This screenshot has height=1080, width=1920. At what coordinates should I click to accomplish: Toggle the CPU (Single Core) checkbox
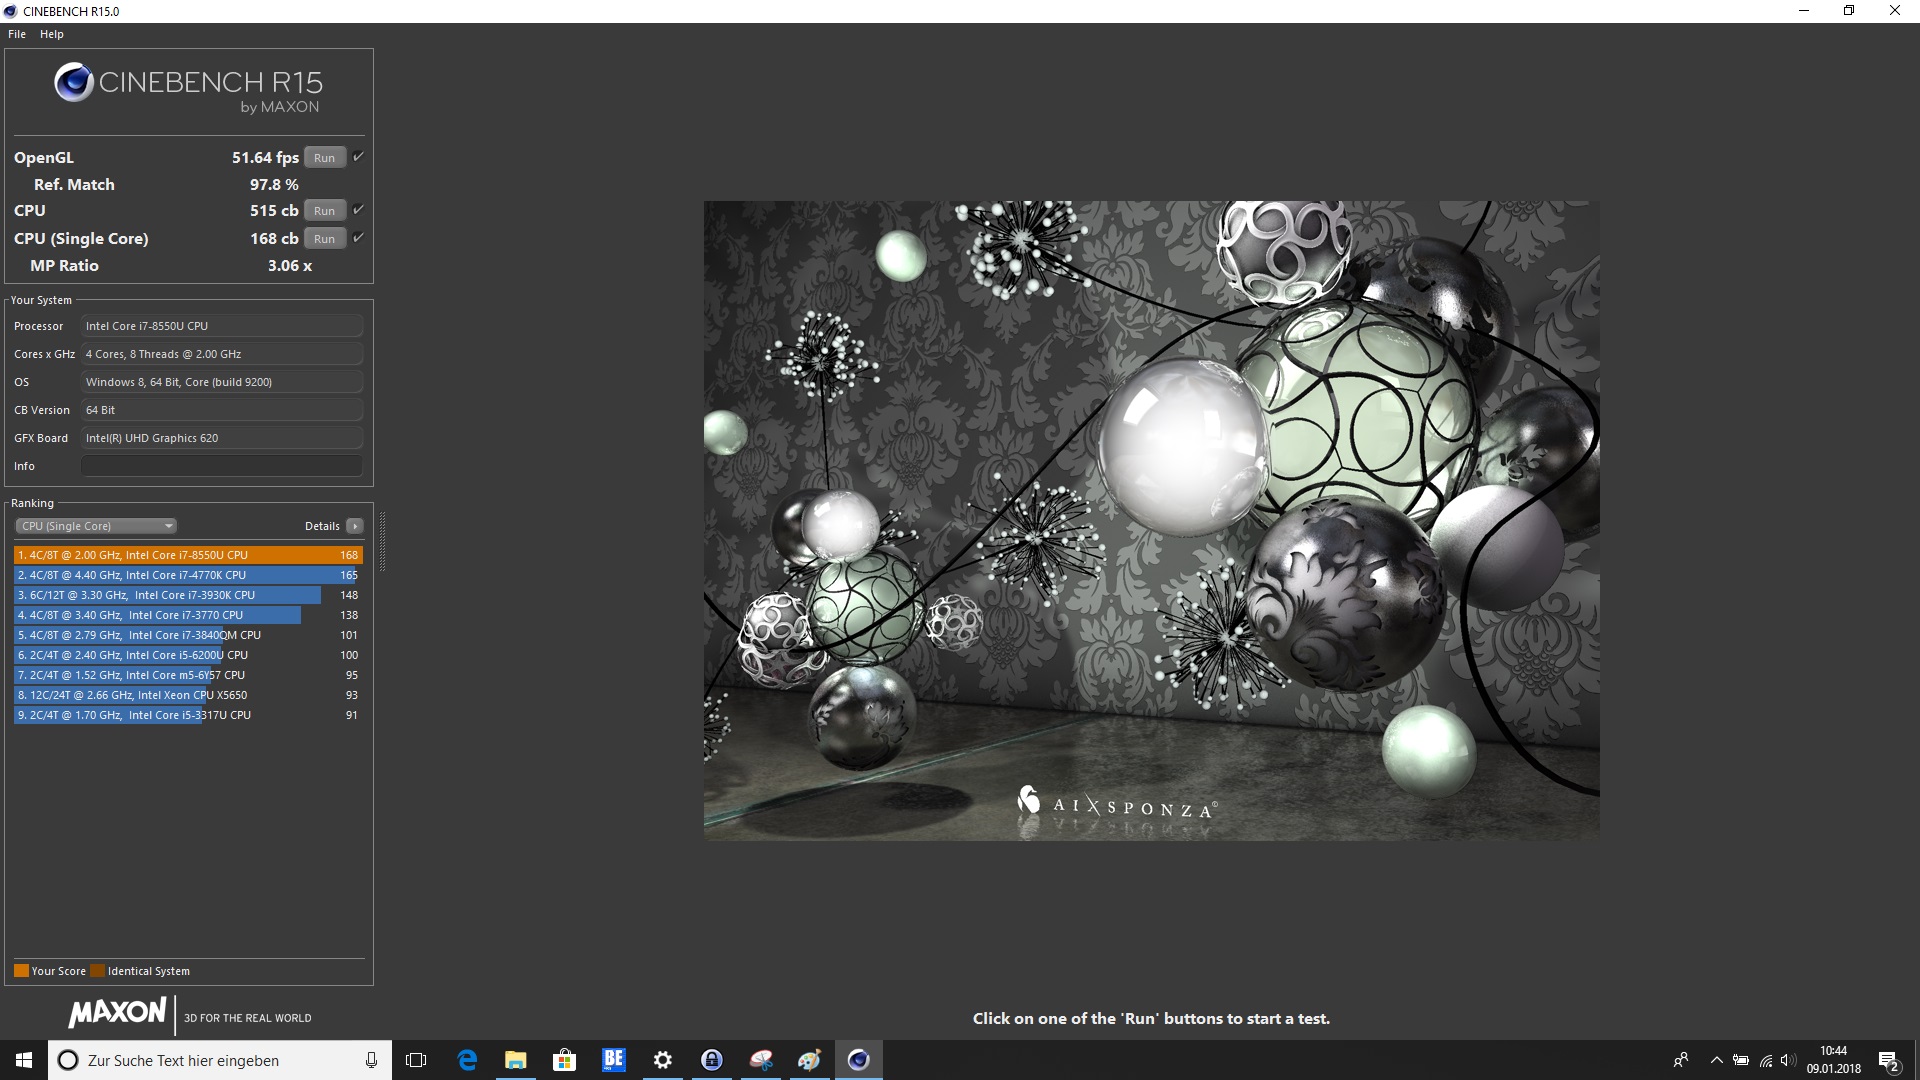coord(358,238)
